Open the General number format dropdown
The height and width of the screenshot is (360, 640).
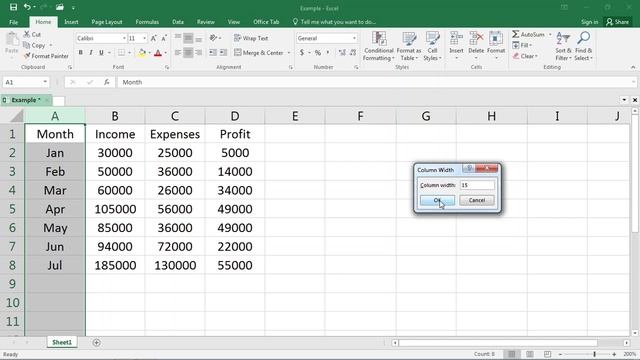pos(354,38)
